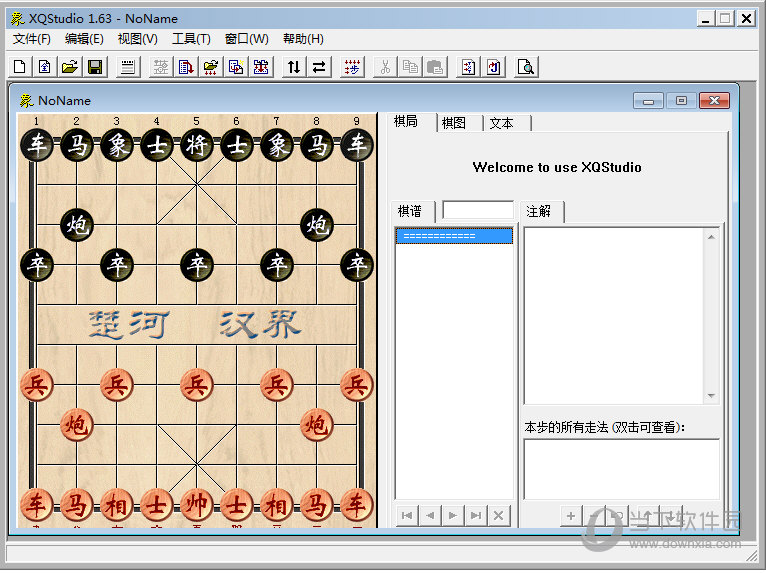The image size is (766, 573).
Task: Click the blue board with red cross icon
Action: point(261,66)
